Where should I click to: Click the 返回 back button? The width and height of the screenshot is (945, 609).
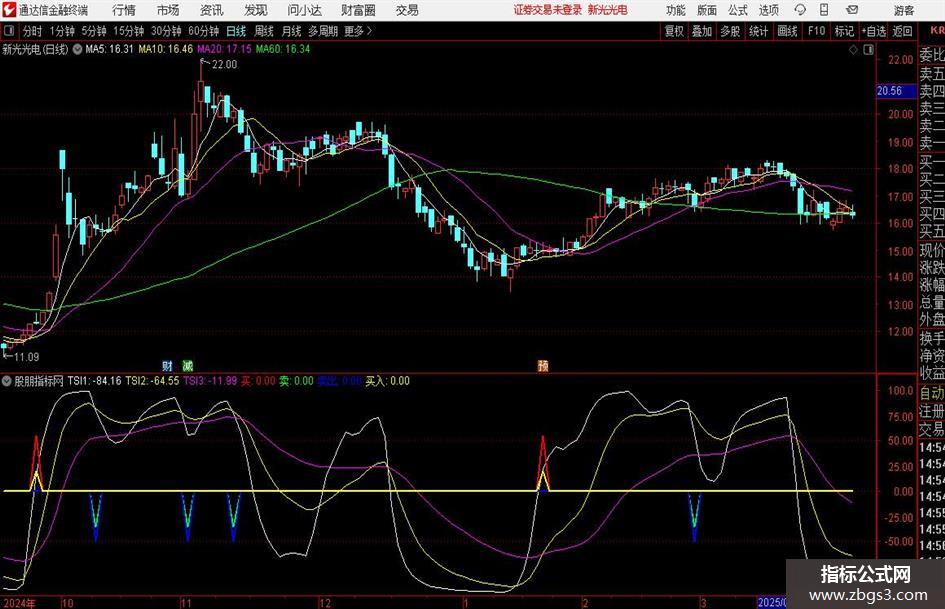(x=902, y=31)
